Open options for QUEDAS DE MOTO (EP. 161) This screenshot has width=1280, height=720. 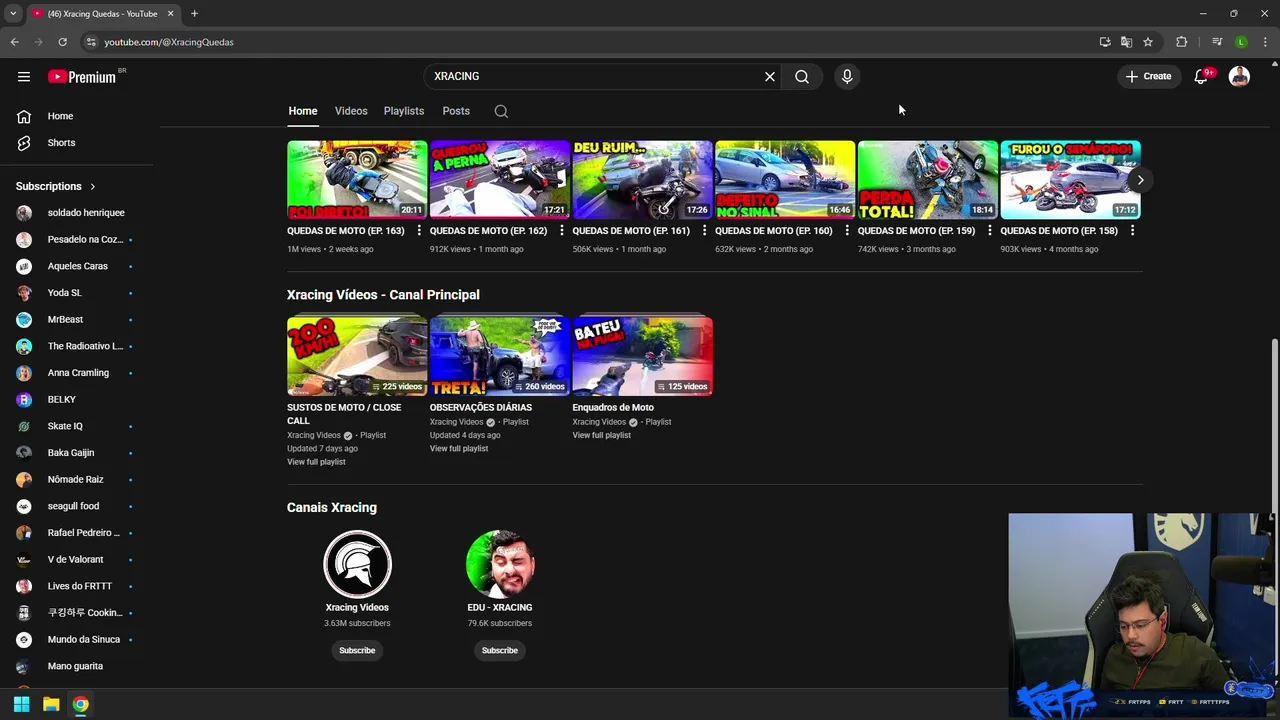704,231
